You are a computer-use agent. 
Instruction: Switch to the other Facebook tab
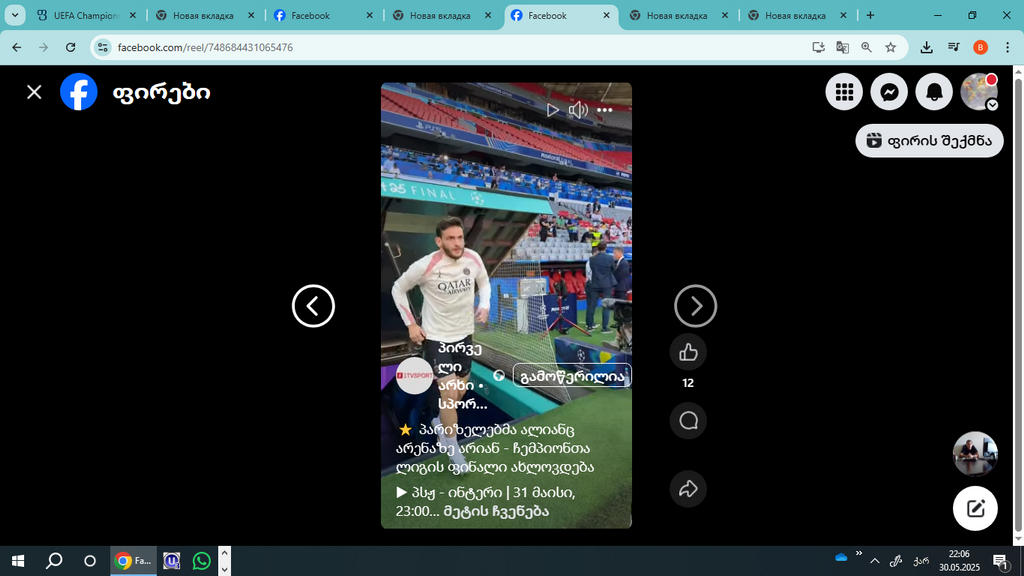click(310, 15)
